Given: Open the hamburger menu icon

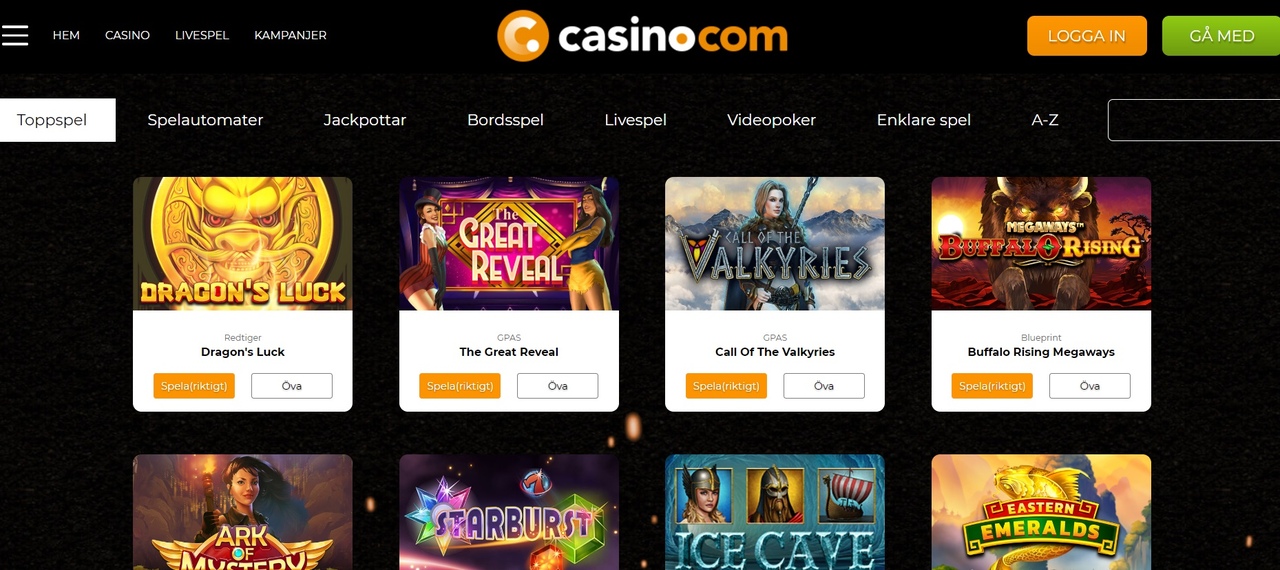Looking at the screenshot, I should pos(15,35).
